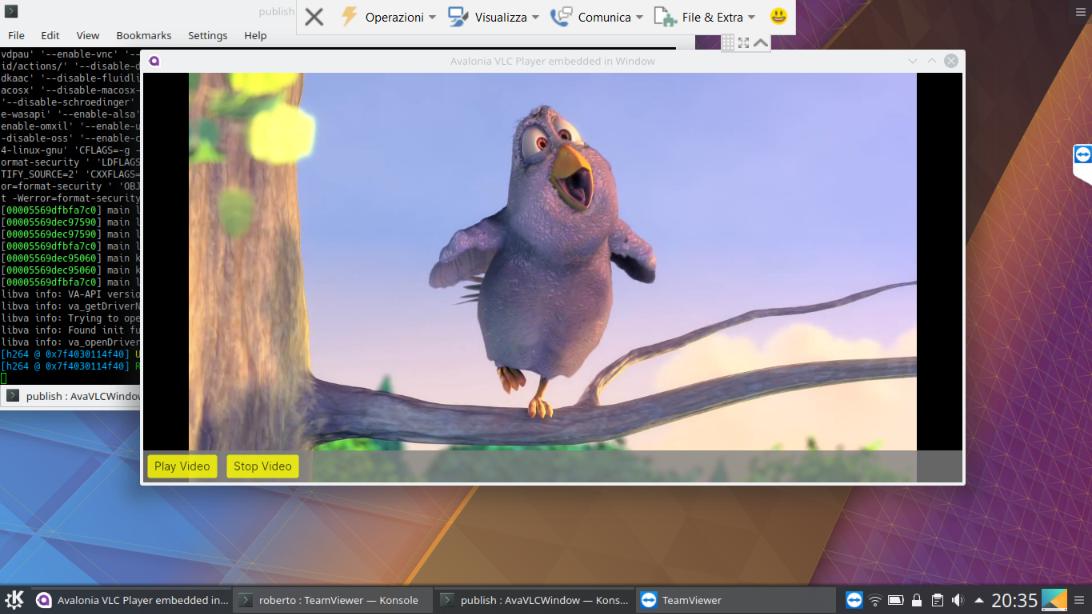Viewport: 1092px width, 614px height.
Task: Open the Operazioni dropdown in TeamViewer toolbar
Action: coord(389,17)
